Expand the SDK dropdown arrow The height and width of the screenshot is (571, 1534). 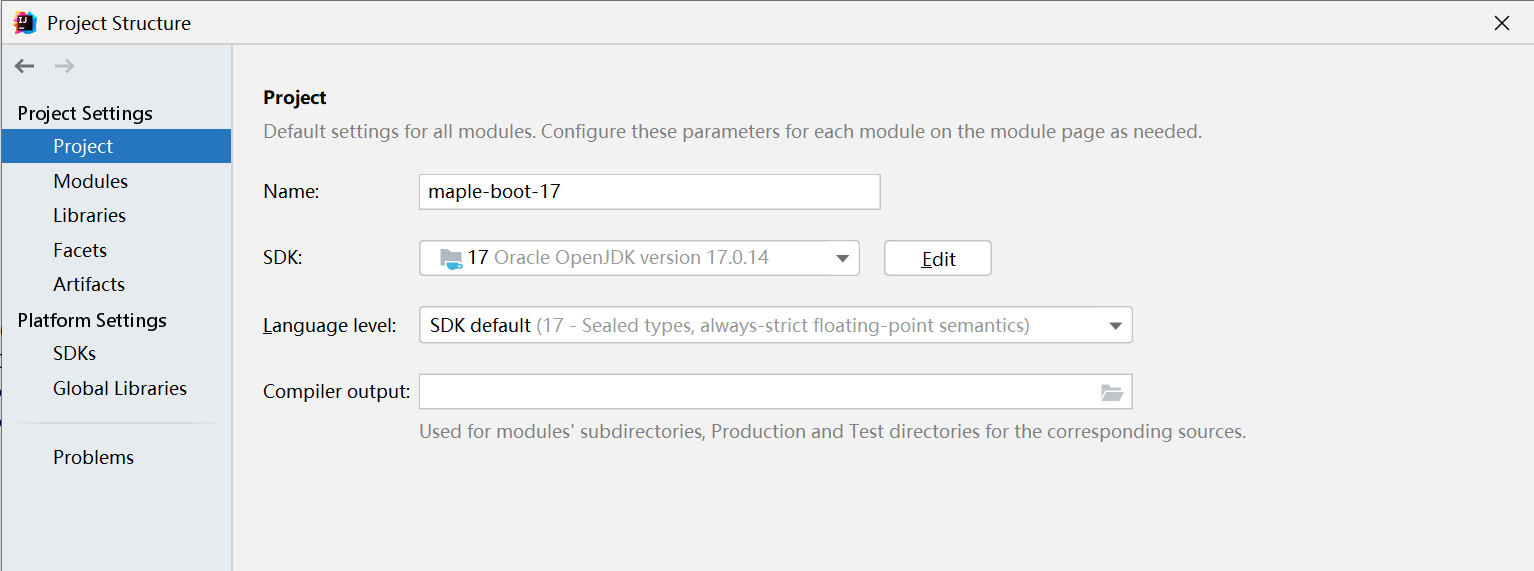pos(841,259)
